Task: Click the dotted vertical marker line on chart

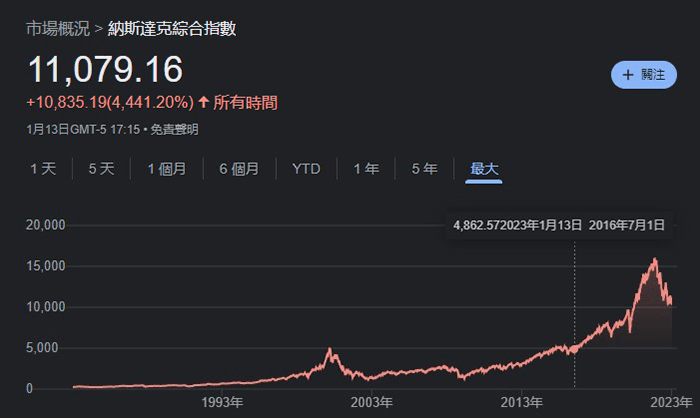Action: [575, 313]
